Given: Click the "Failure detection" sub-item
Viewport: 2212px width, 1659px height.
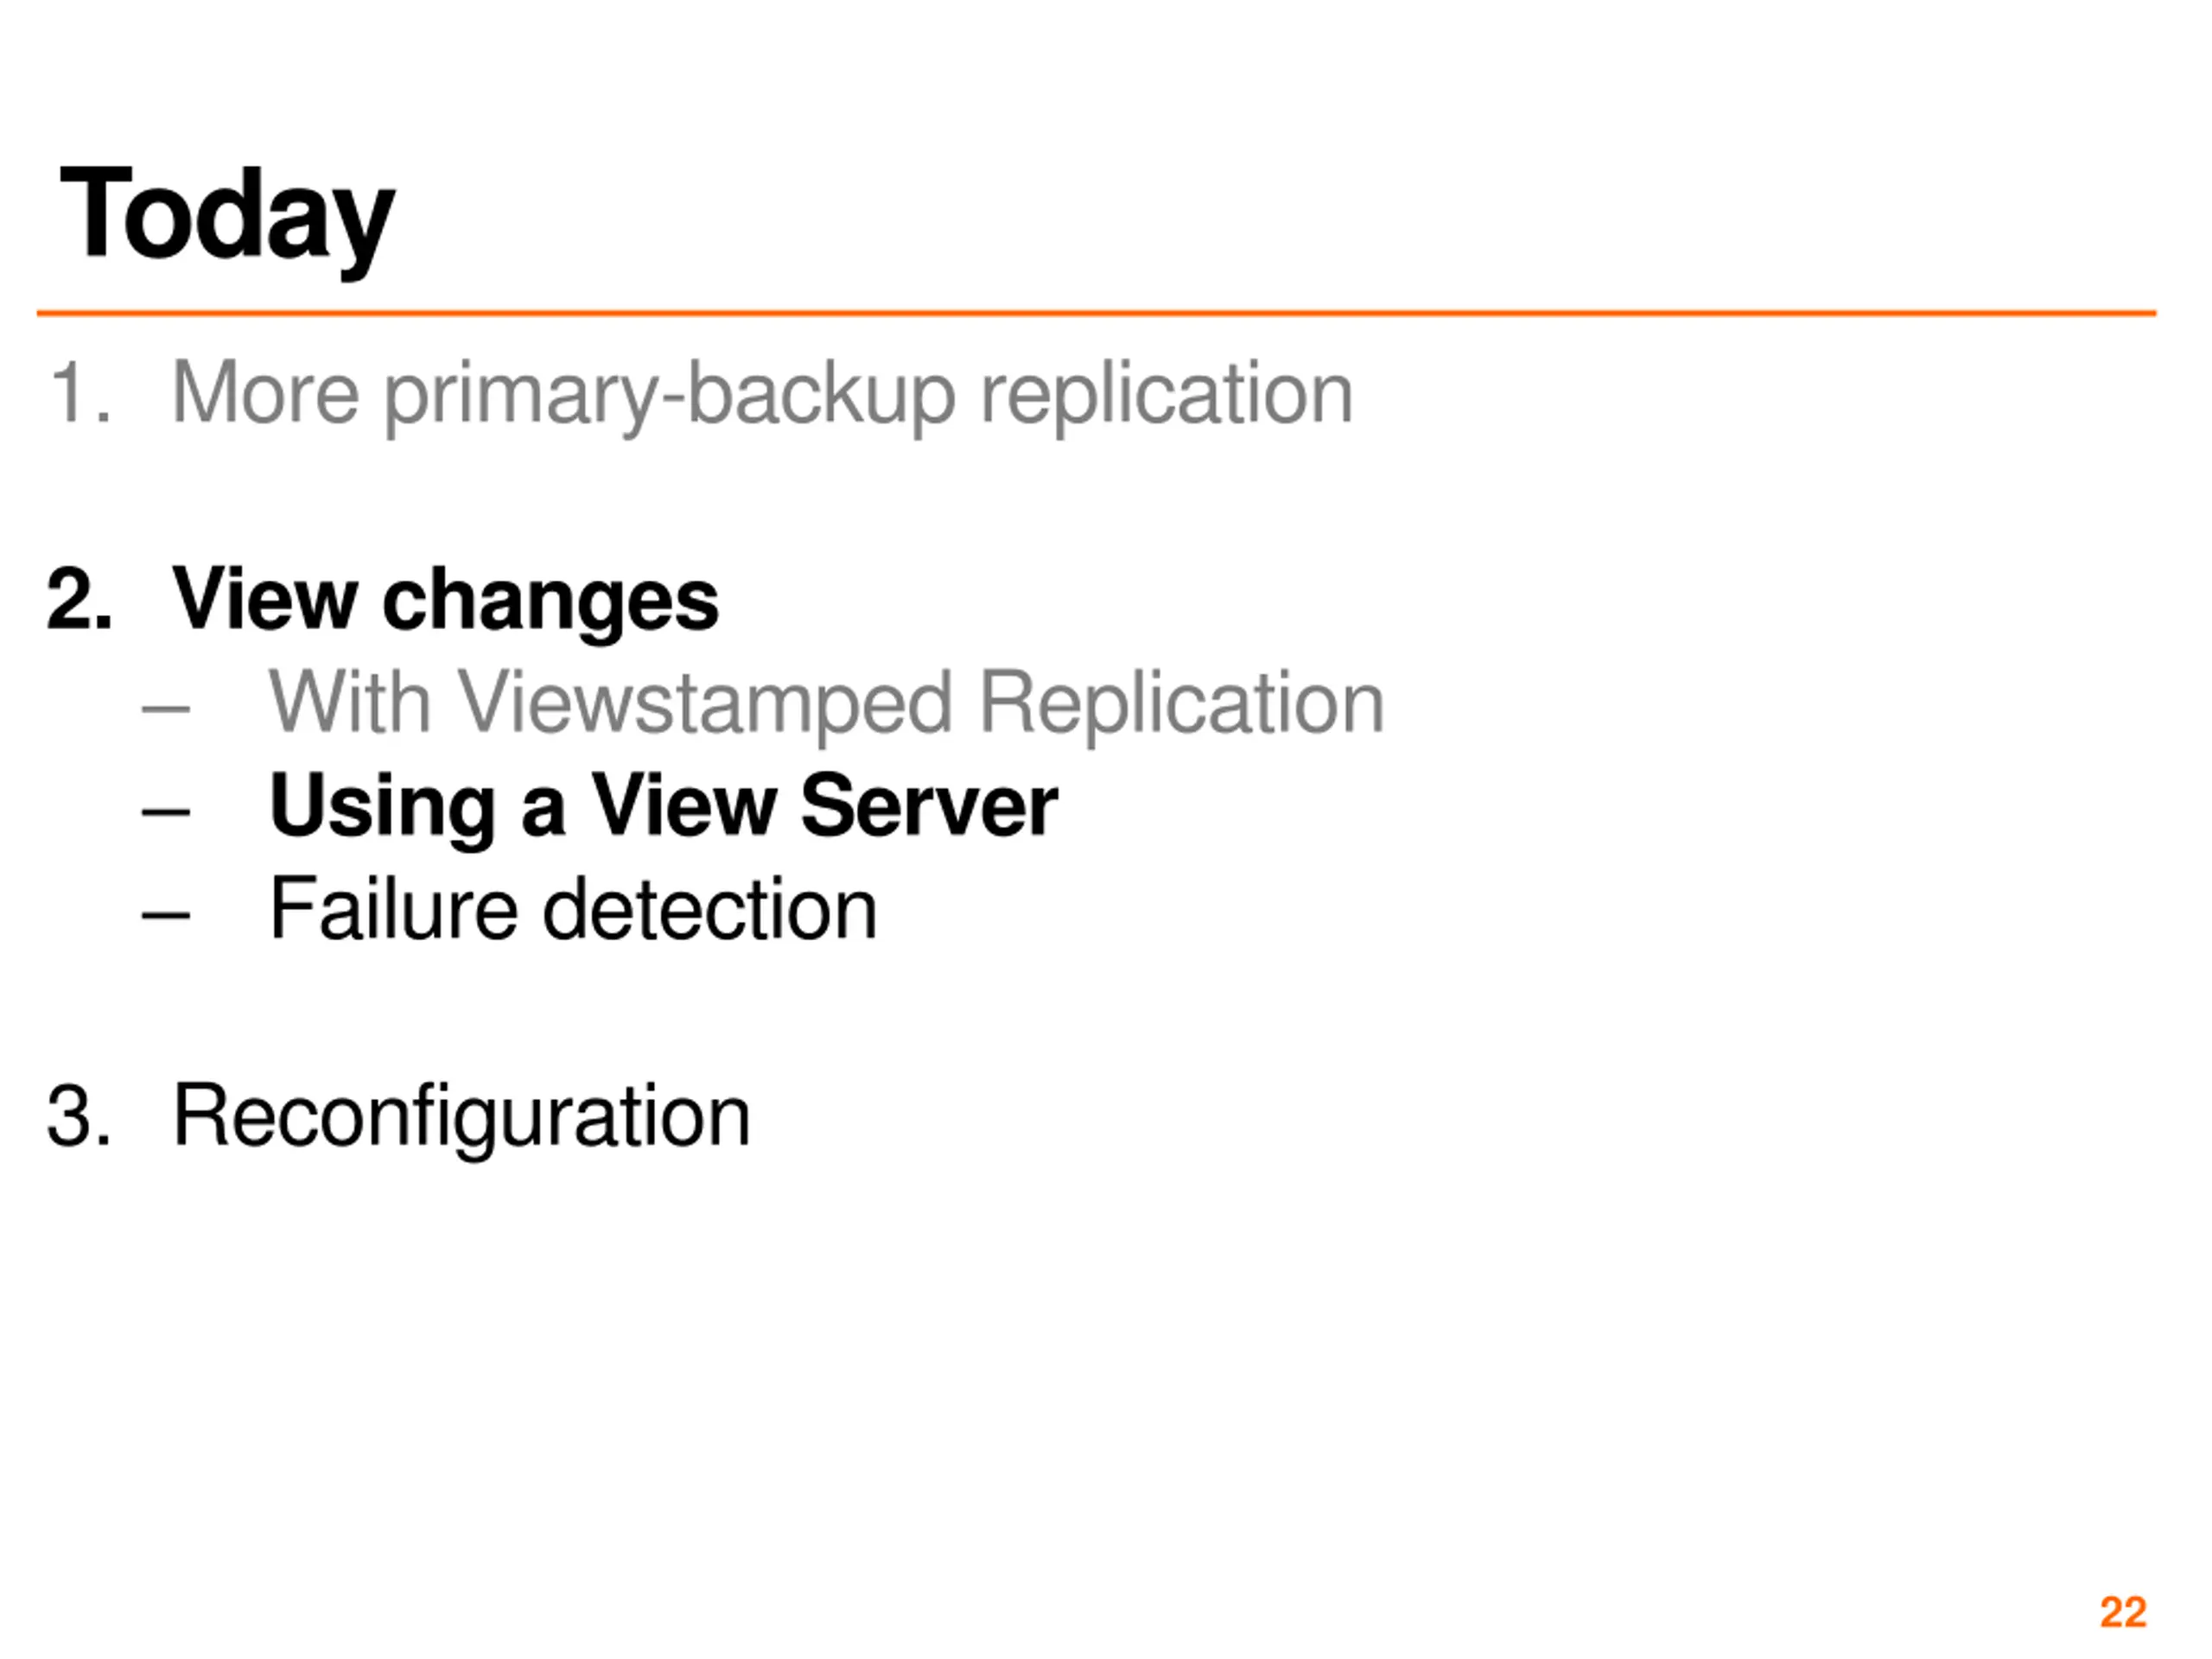Looking at the screenshot, I should [x=573, y=908].
